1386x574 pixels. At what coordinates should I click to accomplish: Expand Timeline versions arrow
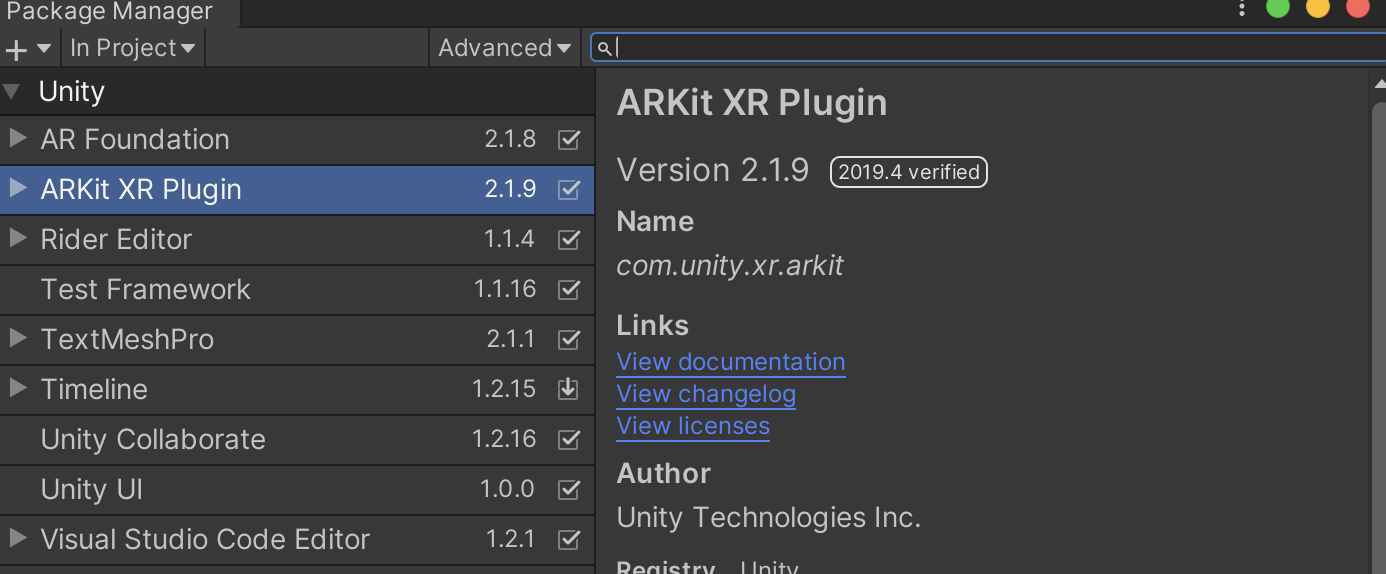(x=17, y=388)
